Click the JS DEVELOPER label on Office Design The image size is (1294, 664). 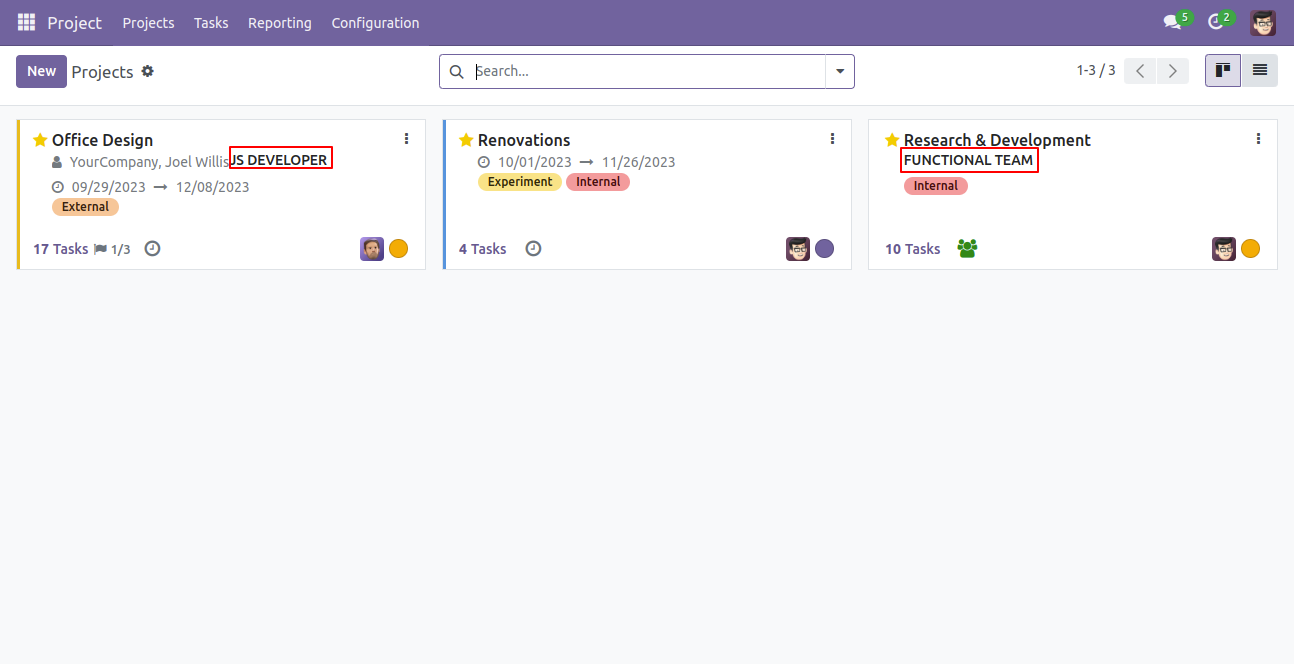click(280, 160)
